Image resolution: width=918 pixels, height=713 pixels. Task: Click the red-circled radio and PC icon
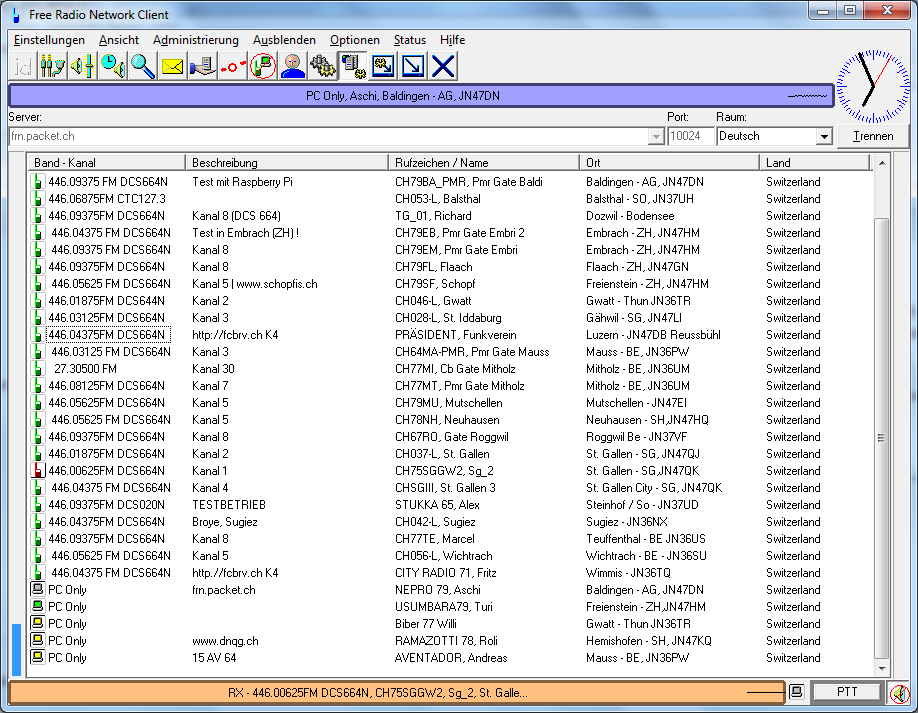pos(263,66)
